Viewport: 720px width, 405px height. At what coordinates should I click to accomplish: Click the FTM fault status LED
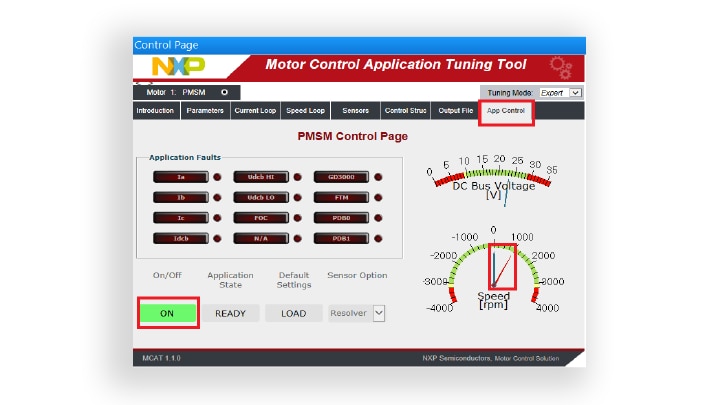pos(378,198)
